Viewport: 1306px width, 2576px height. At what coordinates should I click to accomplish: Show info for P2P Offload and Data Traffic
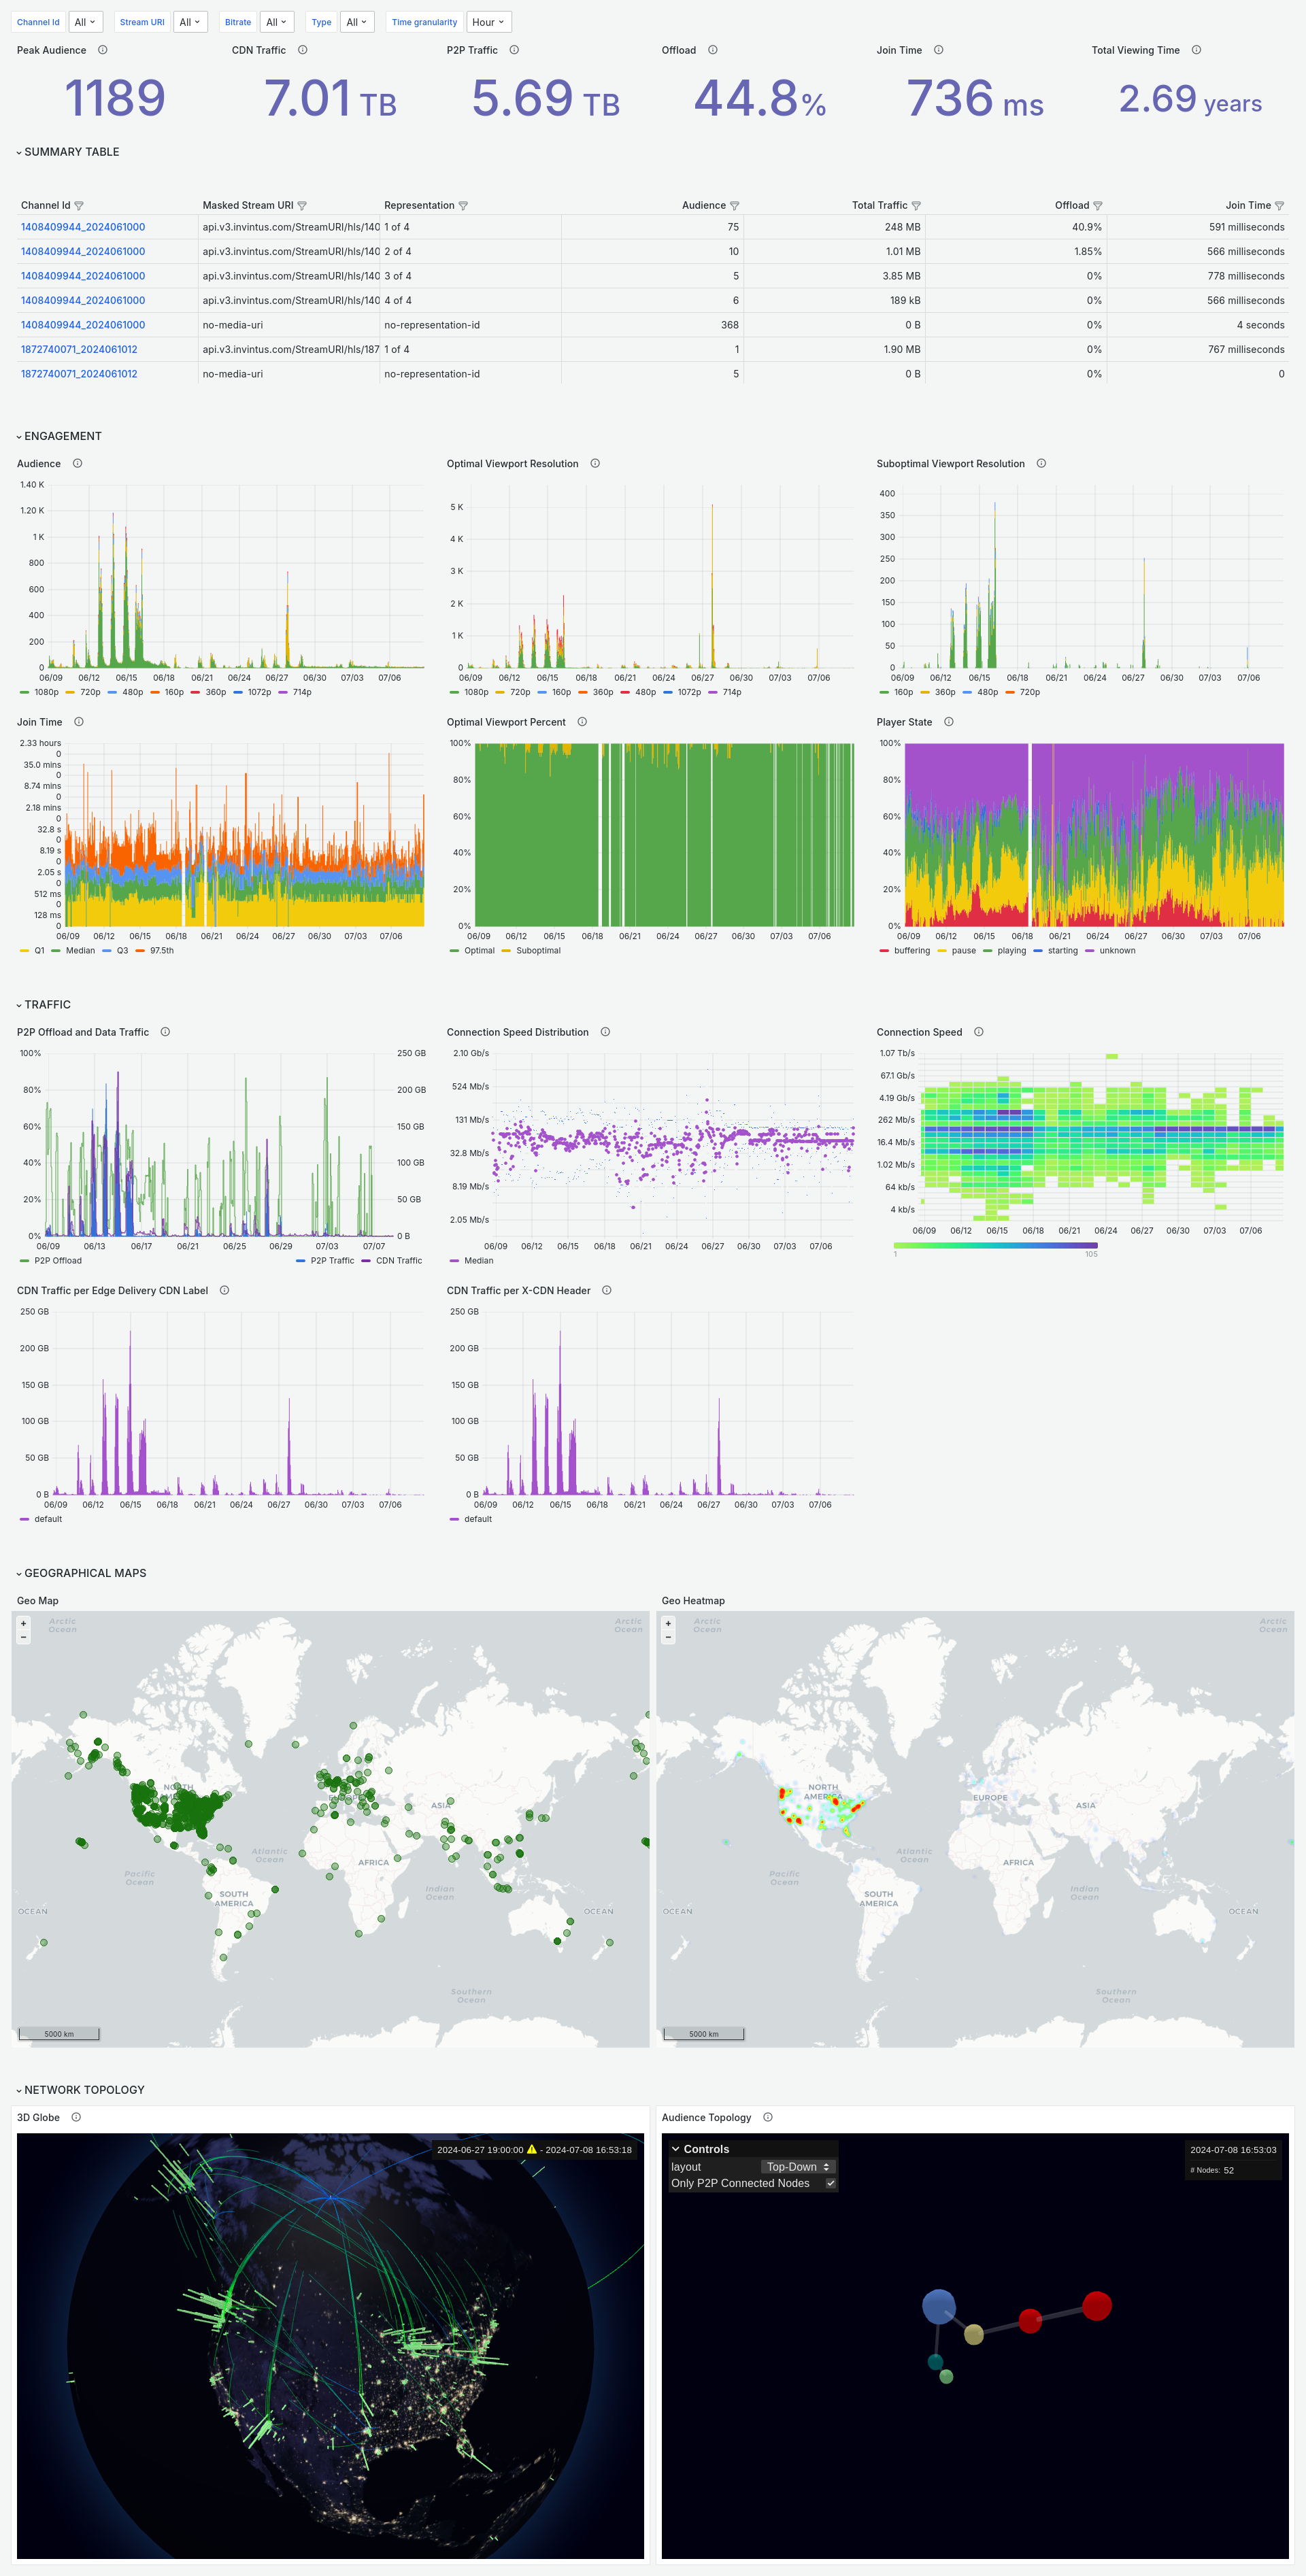click(165, 1032)
